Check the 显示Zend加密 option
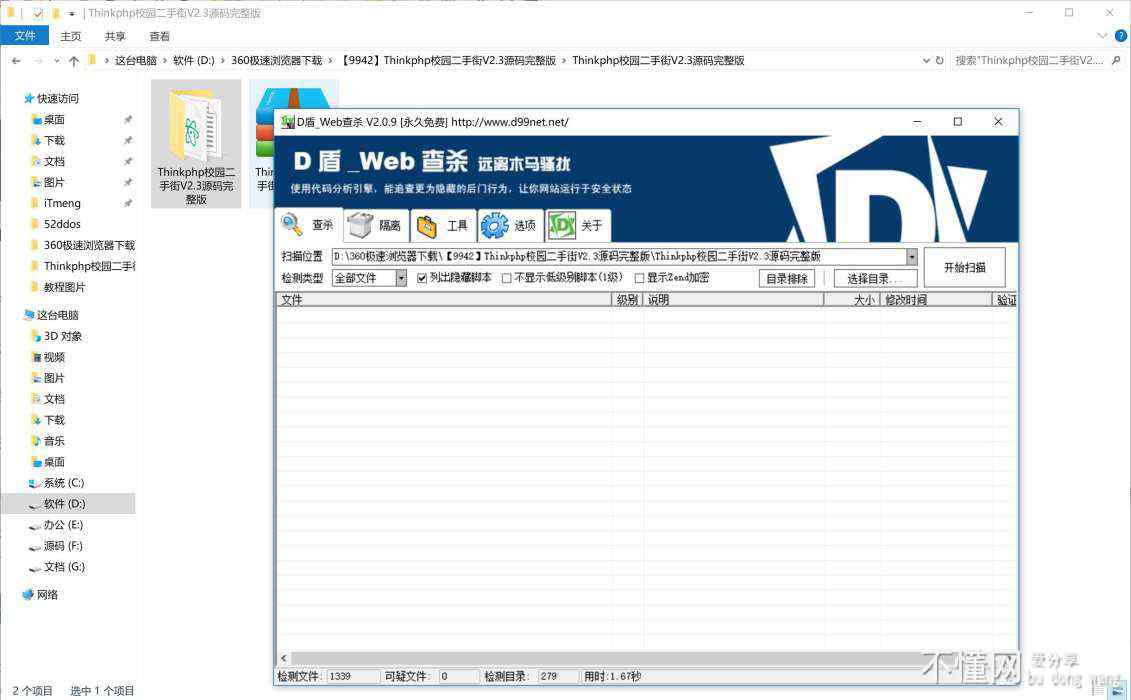This screenshot has width=1131, height=700. click(640, 278)
